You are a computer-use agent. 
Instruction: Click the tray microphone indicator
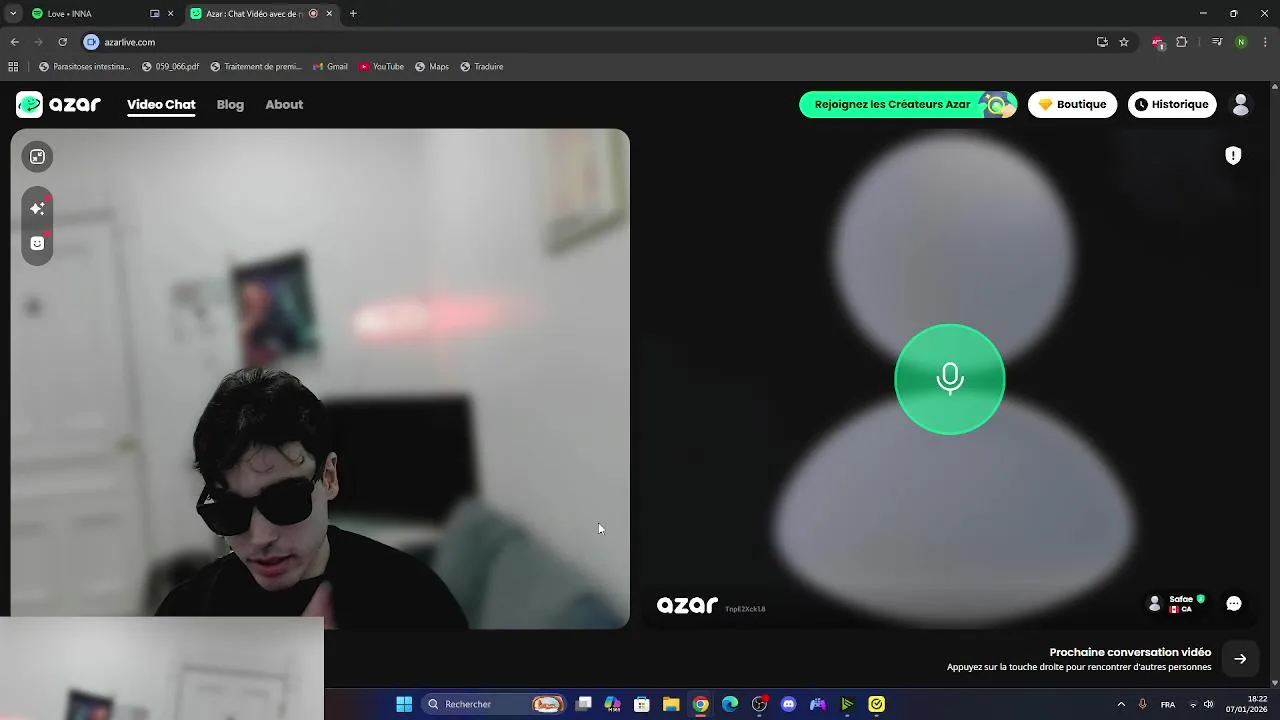point(1142,704)
